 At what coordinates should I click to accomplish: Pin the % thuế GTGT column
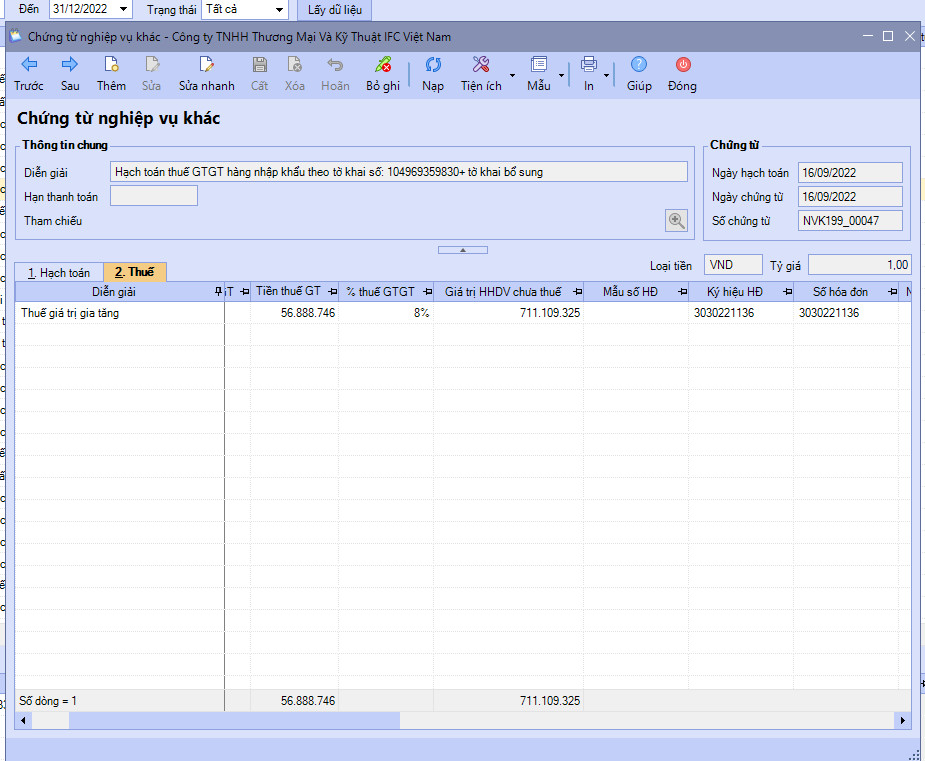point(428,291)
